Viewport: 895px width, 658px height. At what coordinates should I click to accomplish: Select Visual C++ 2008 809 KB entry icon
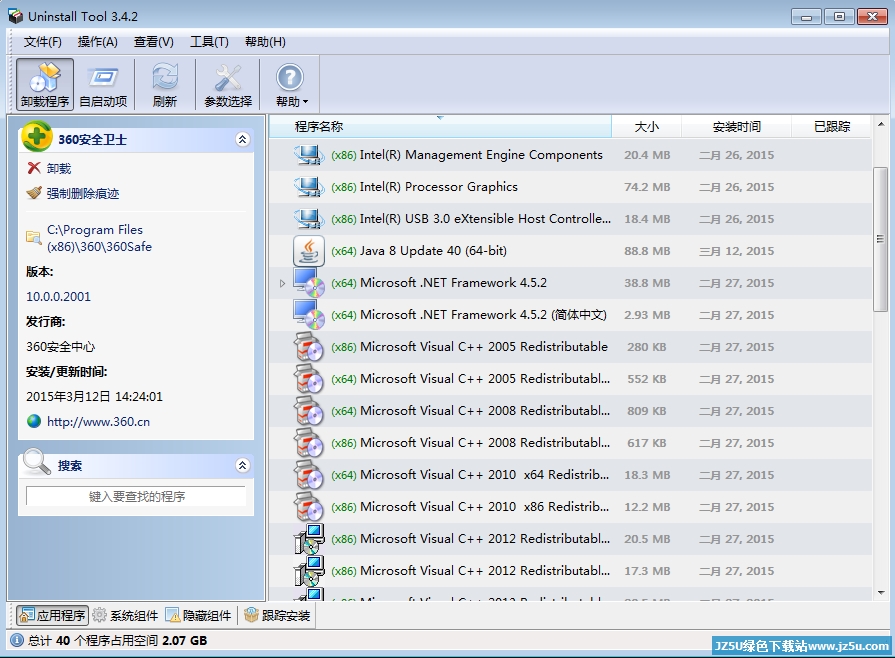pos(309,410)
